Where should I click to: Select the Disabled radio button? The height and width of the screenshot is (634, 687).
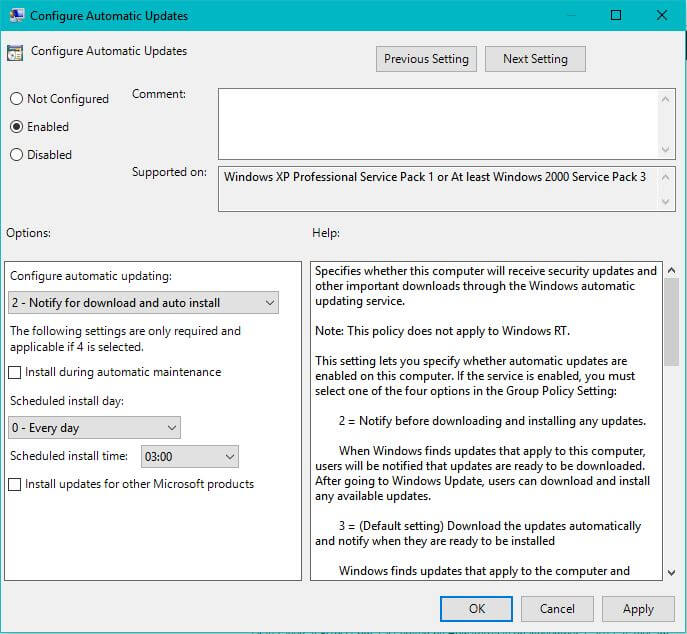[16, 155]
